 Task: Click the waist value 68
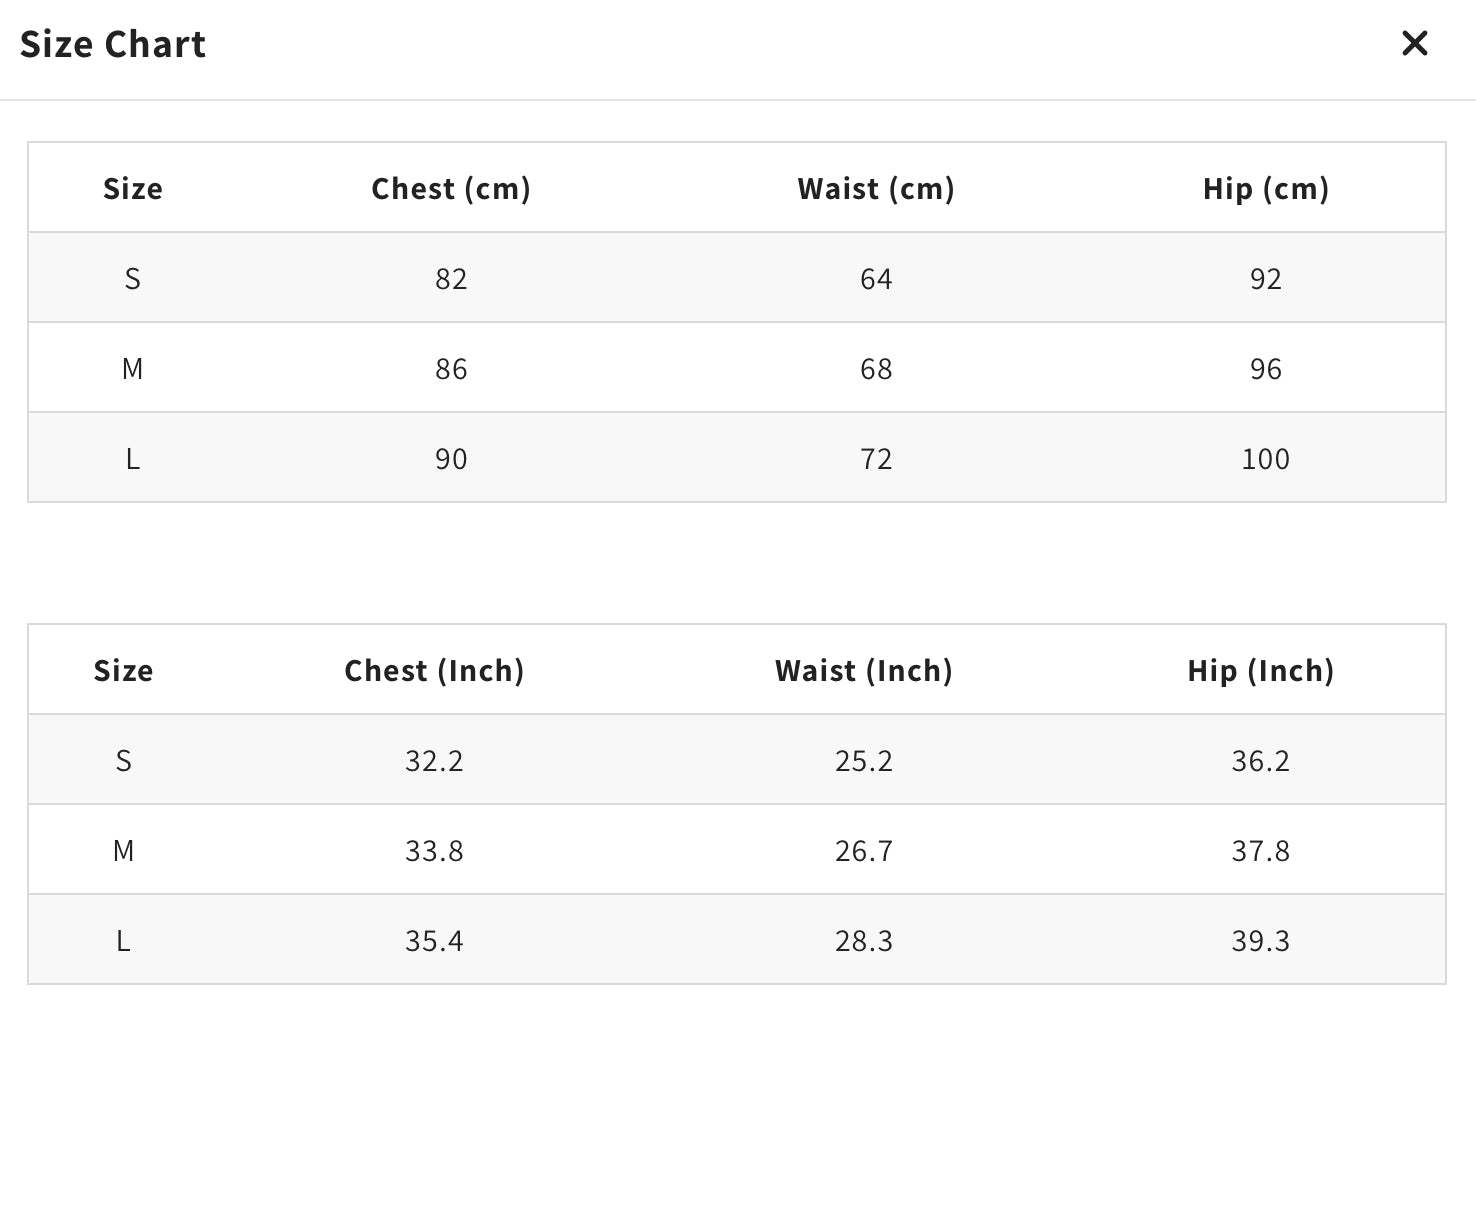[x=876, y=369]
